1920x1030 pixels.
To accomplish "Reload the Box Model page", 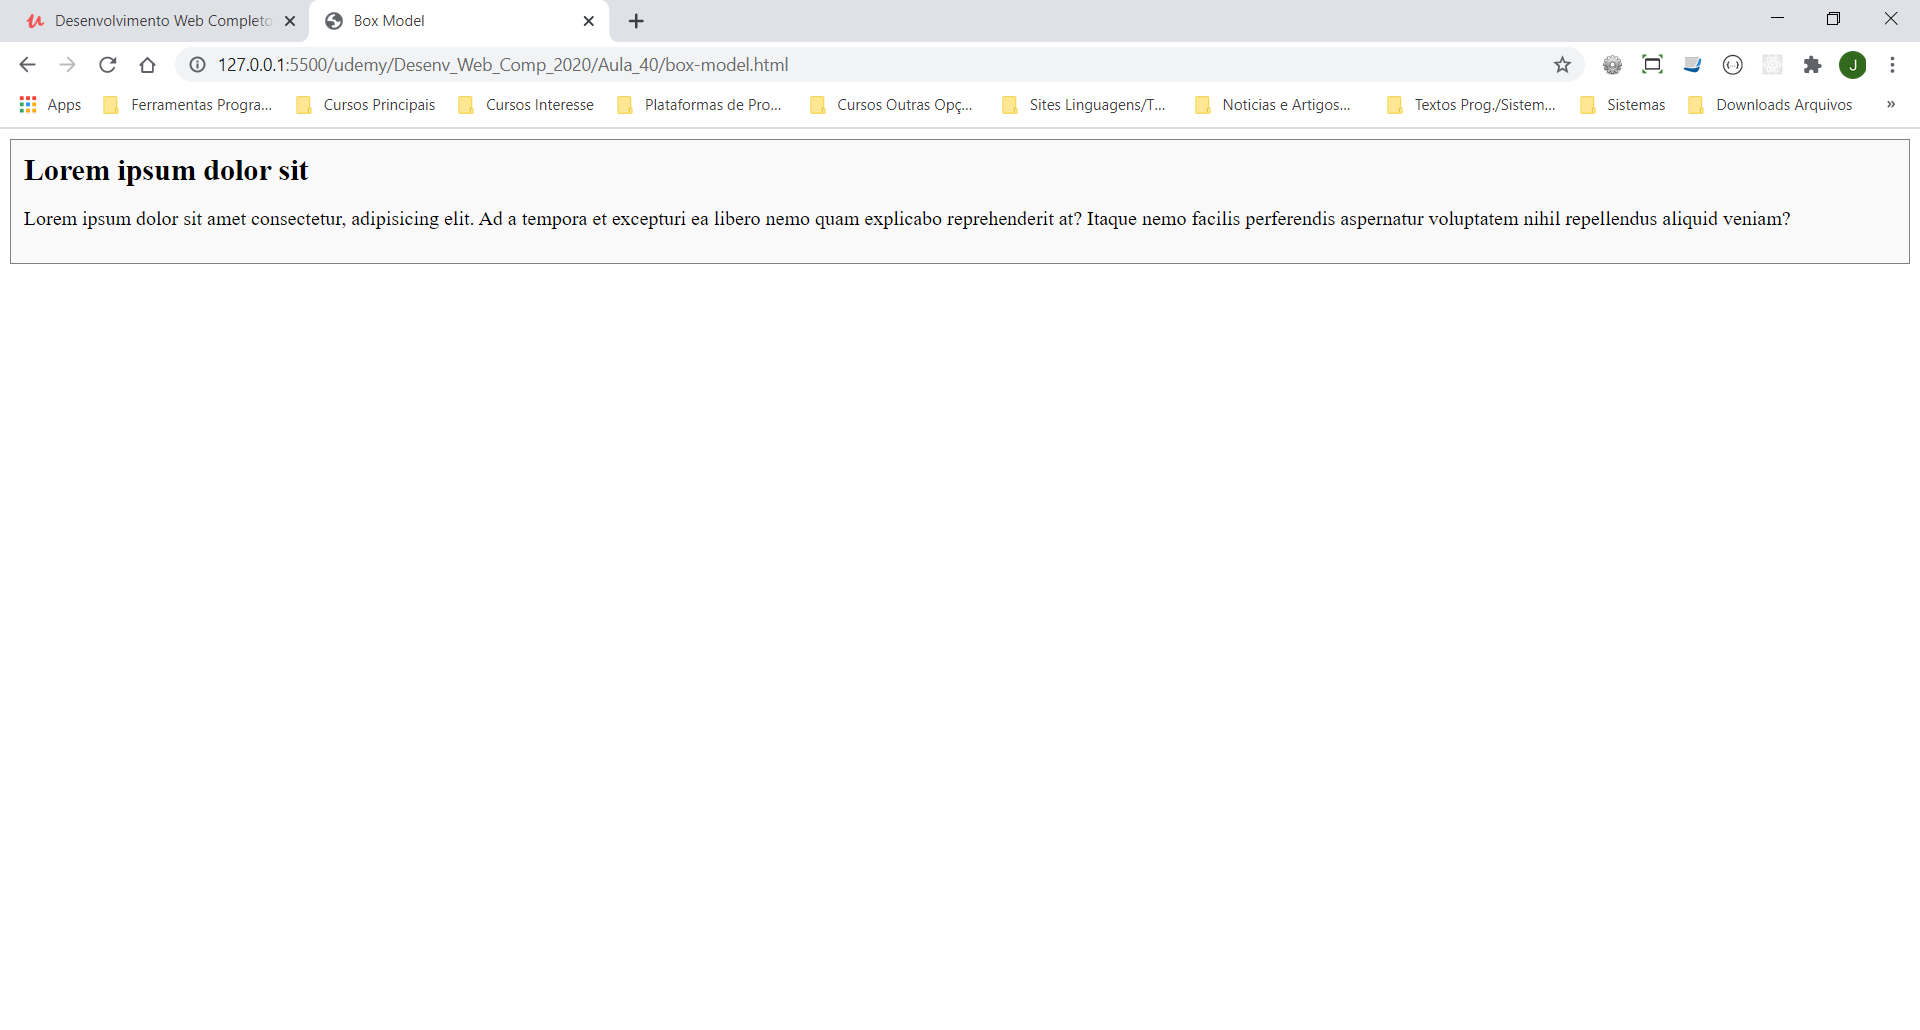I will click(107, 65).
